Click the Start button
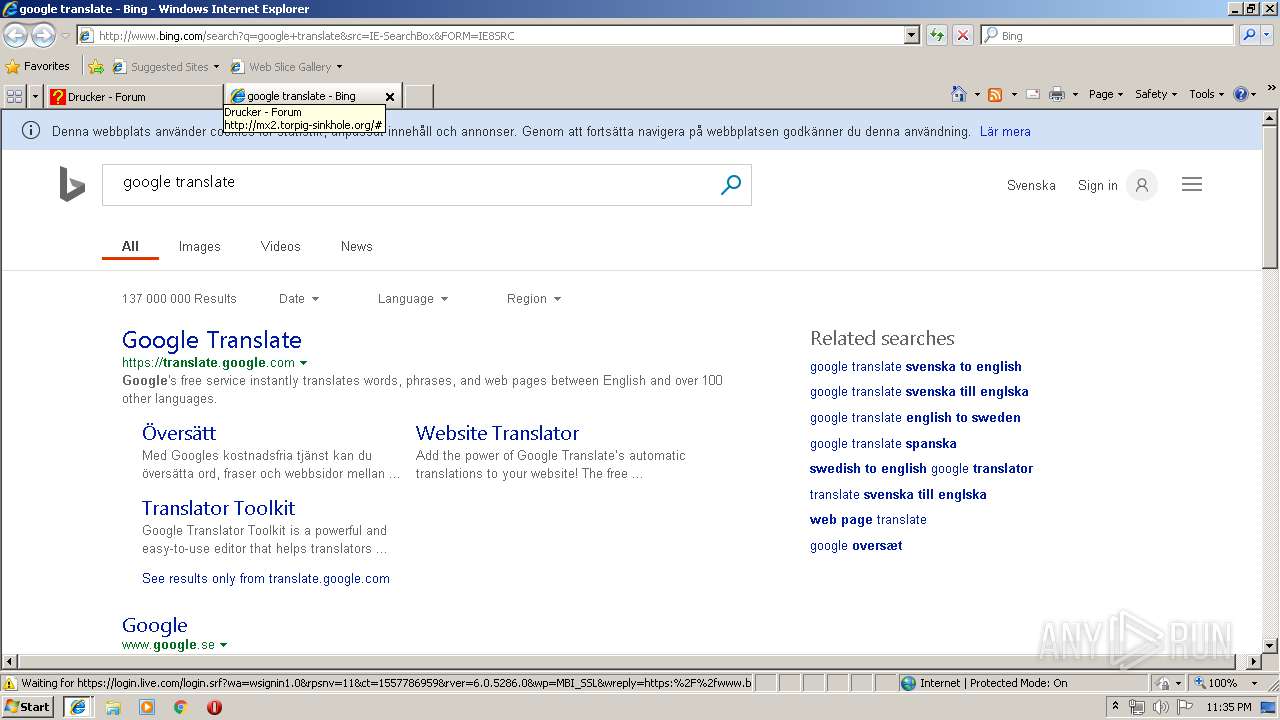The height and width of the screenshot is (720, 1280). tap(27, 707)
